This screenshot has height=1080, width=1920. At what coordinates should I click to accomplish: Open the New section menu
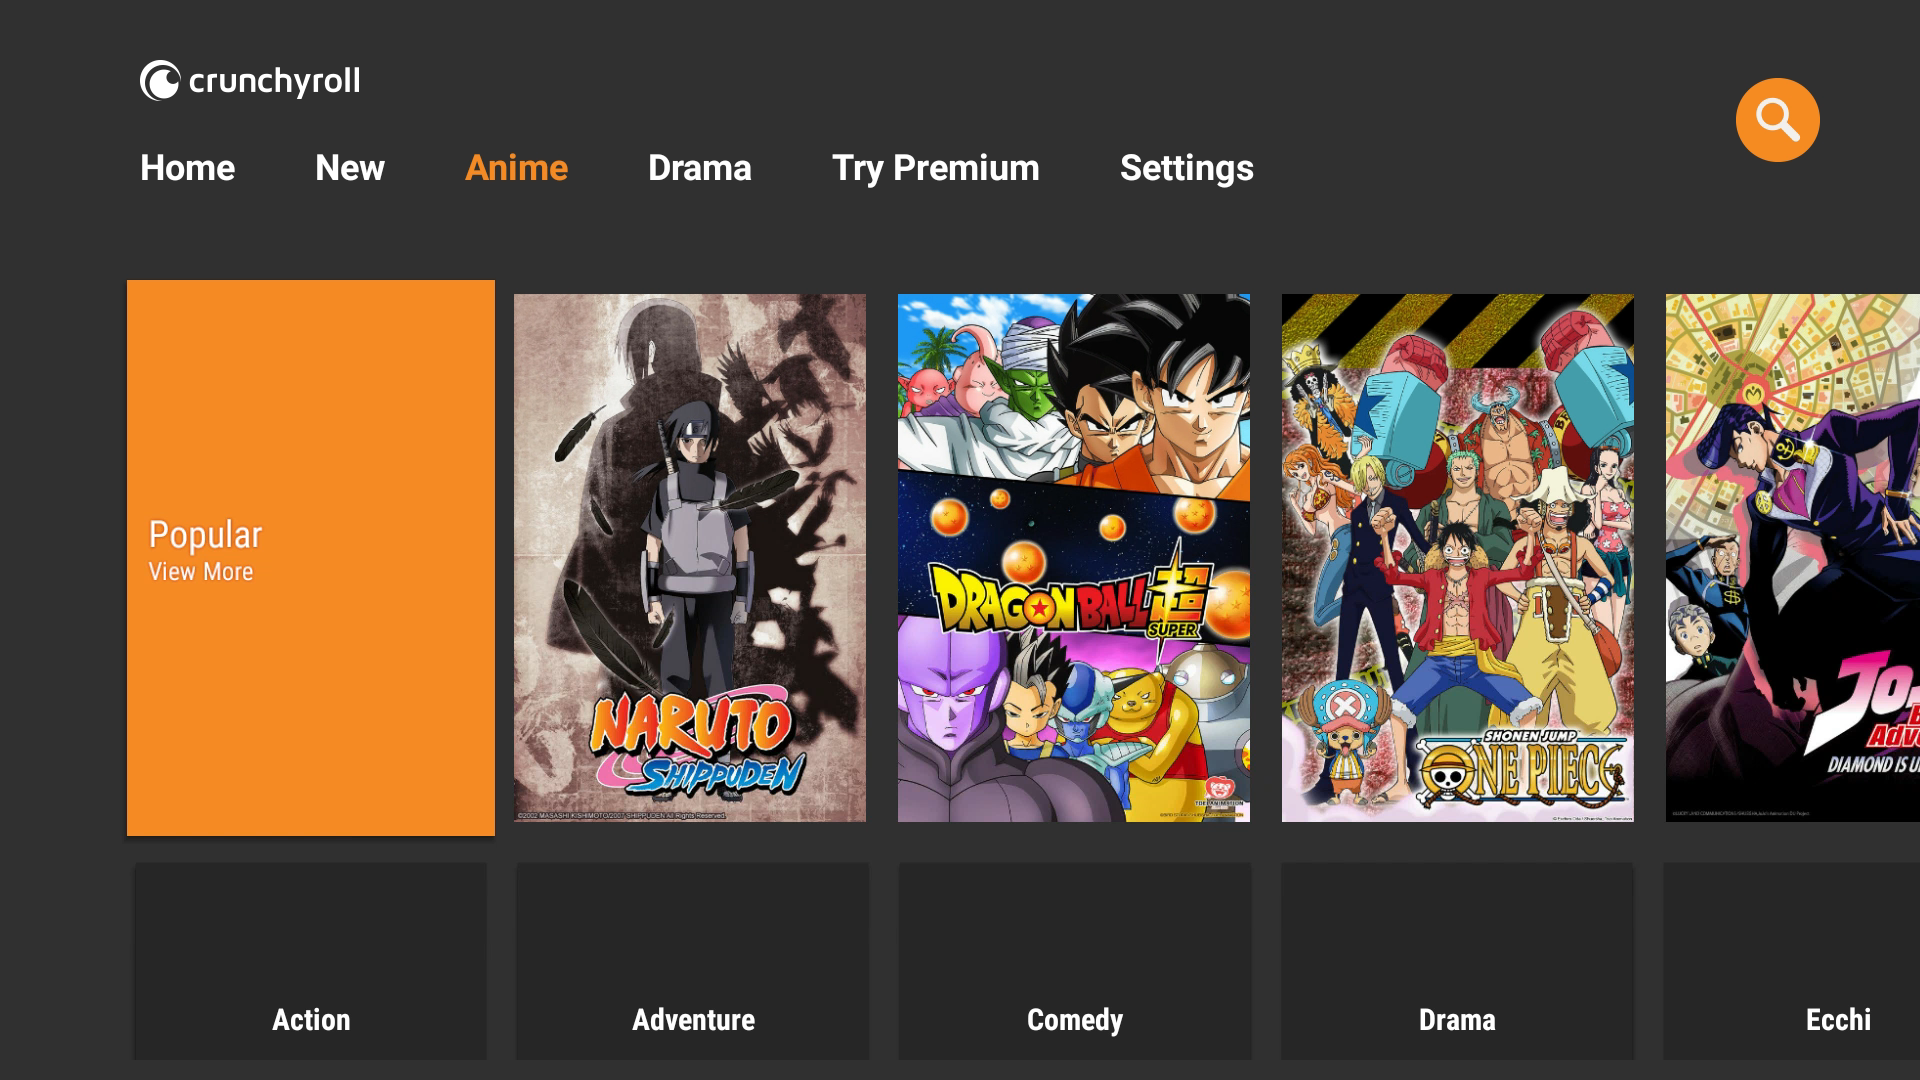tap(349, 167)
